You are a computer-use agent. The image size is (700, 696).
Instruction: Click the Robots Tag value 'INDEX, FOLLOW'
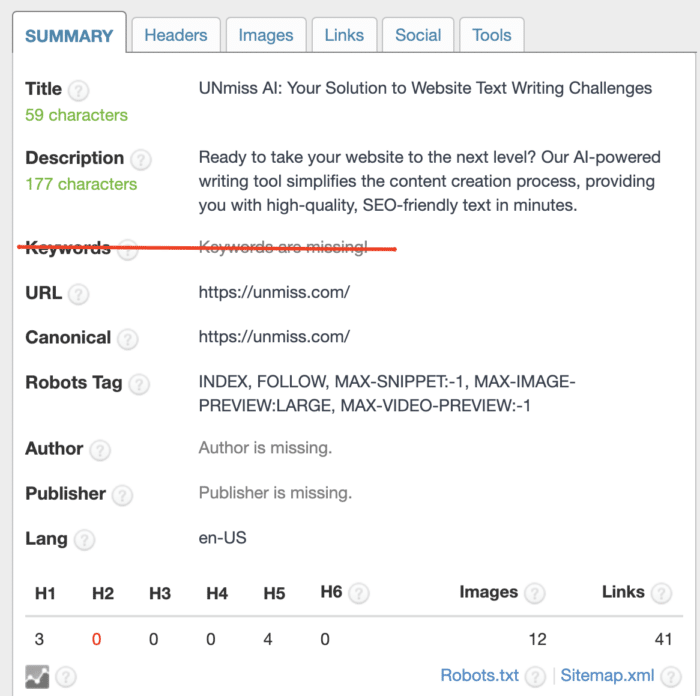(387, 393)
